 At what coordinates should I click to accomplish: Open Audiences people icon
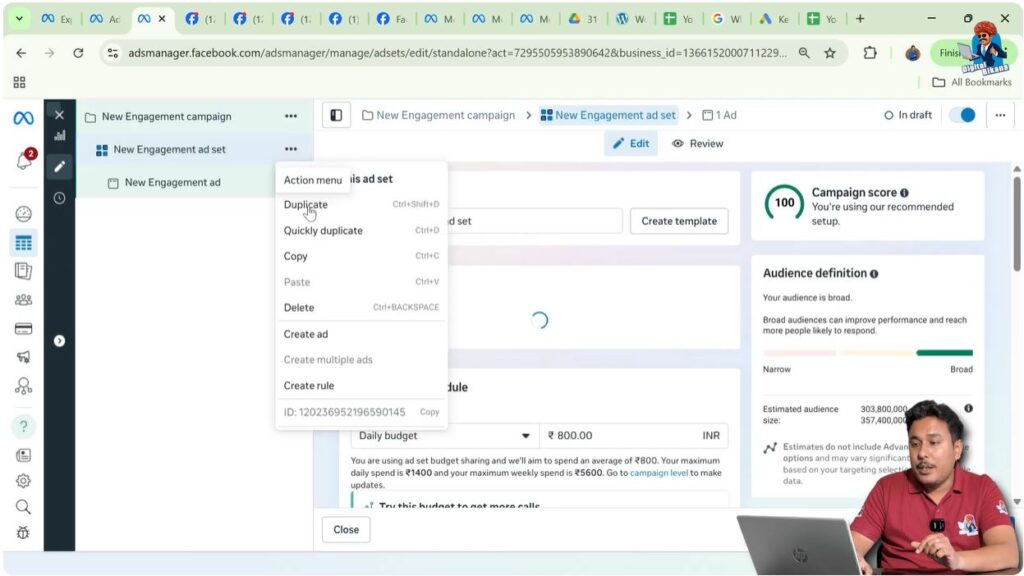[x=24, y=300]
